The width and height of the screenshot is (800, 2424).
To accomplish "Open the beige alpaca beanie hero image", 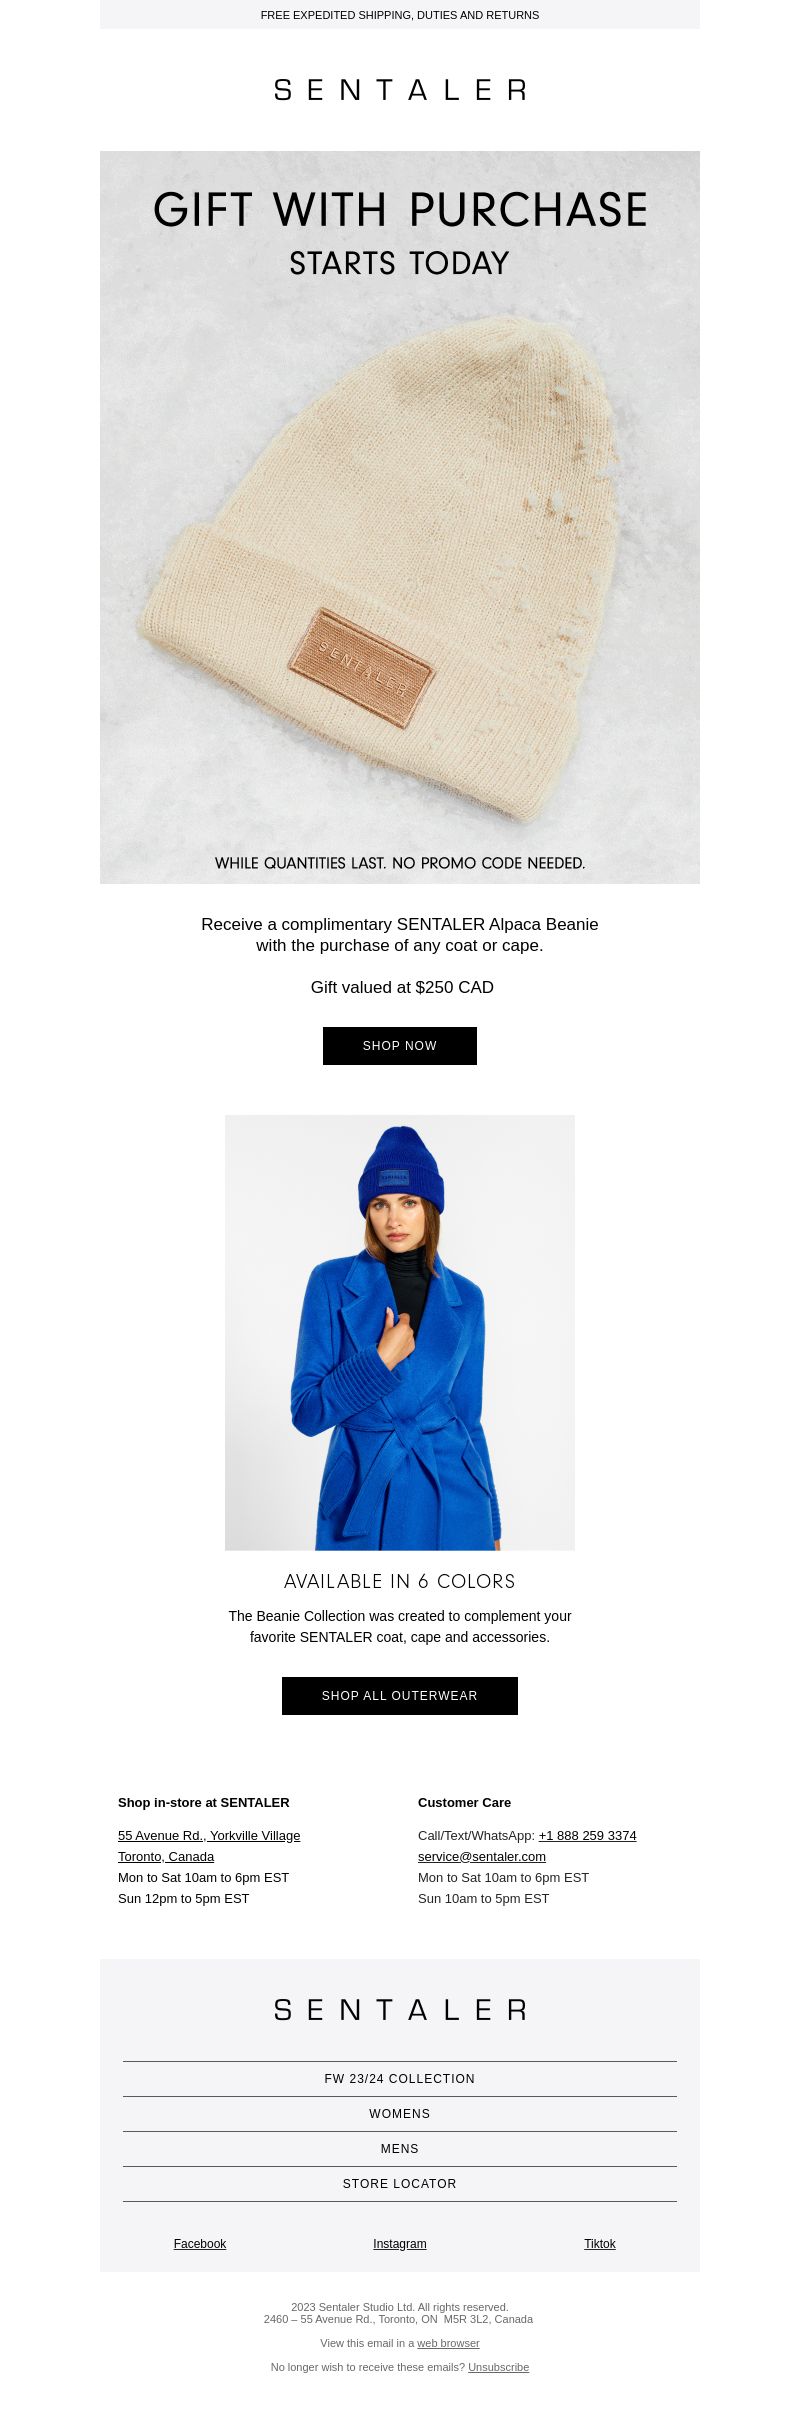I will pyautogui.click(x=400, y=517).
